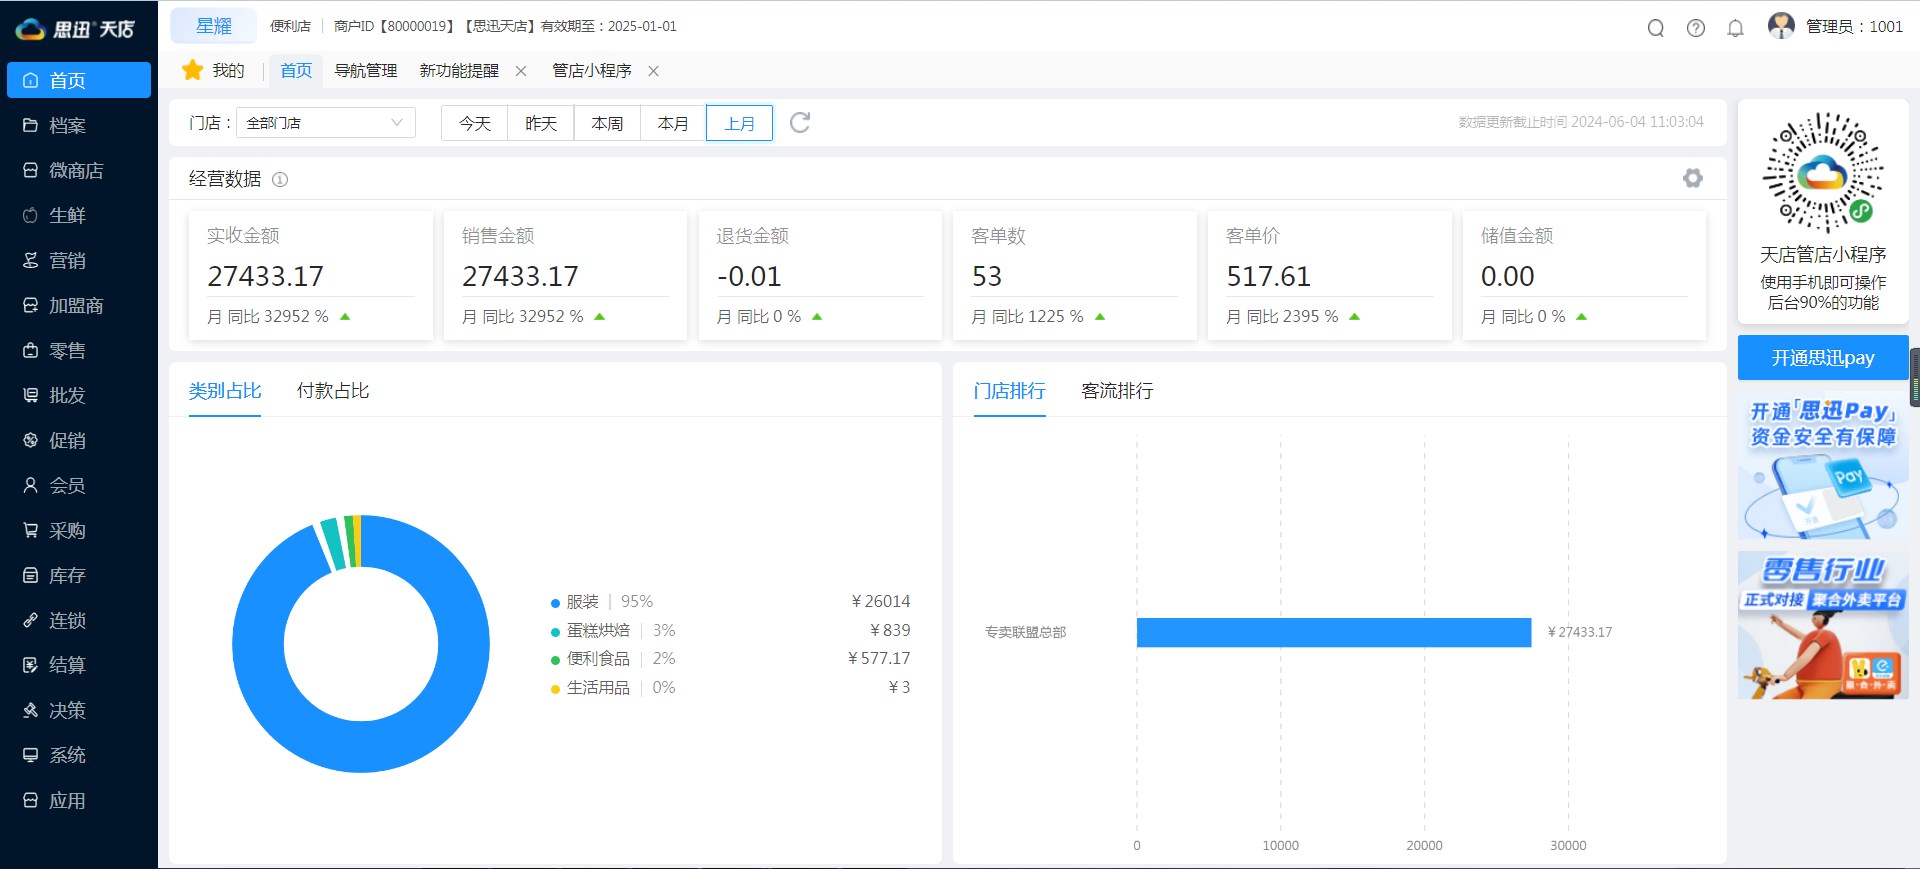The image size is (1920, 869).
Task: Click the info icon beside 经营数据
Action: 280,180
